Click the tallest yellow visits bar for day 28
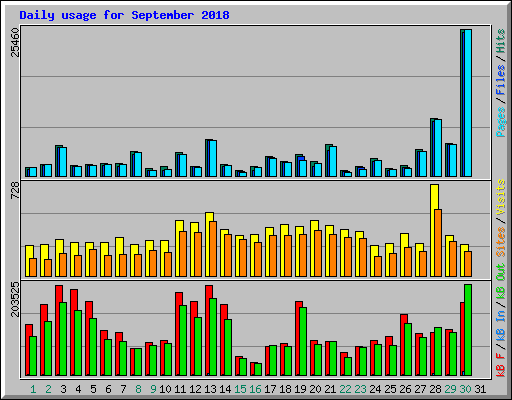The width and height of the screenshot is (512, 400). click(x=434, y=230)
